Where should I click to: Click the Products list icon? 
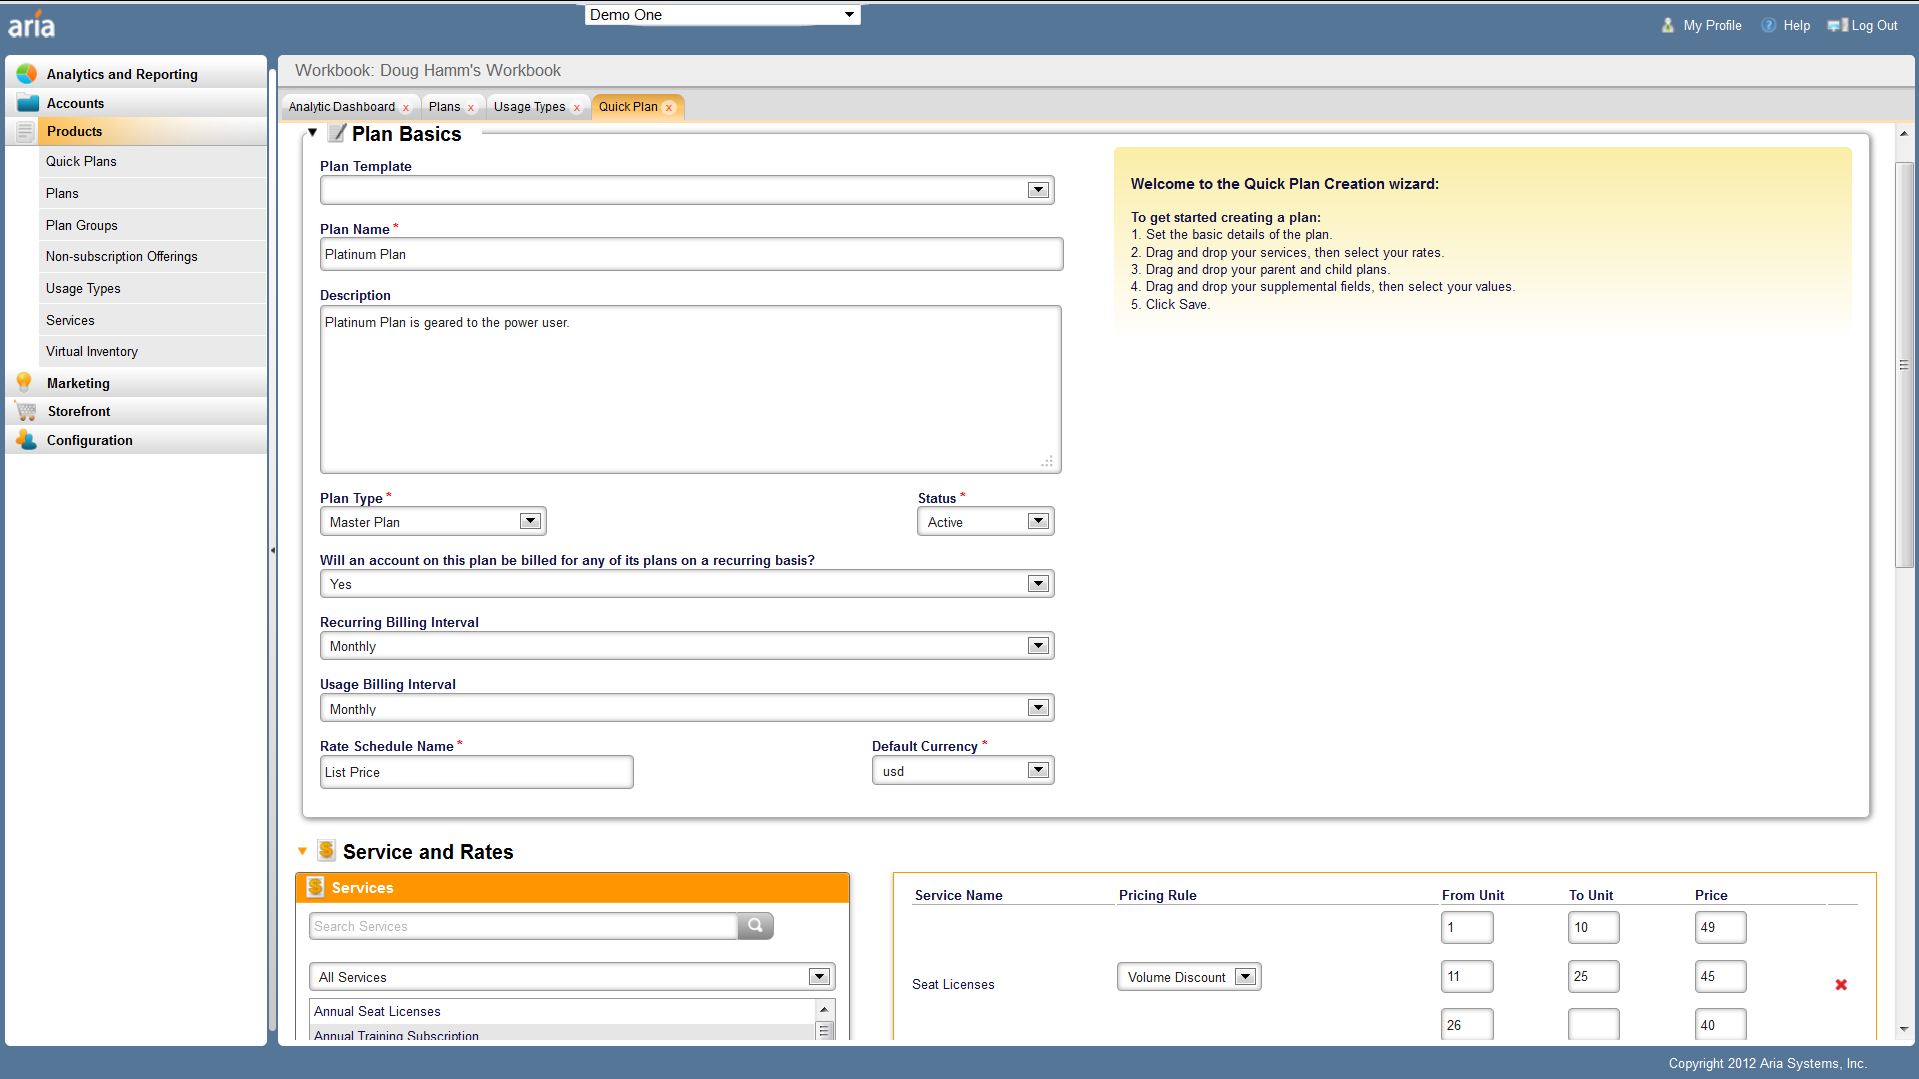pyautogui.click(x=25, y=131)
